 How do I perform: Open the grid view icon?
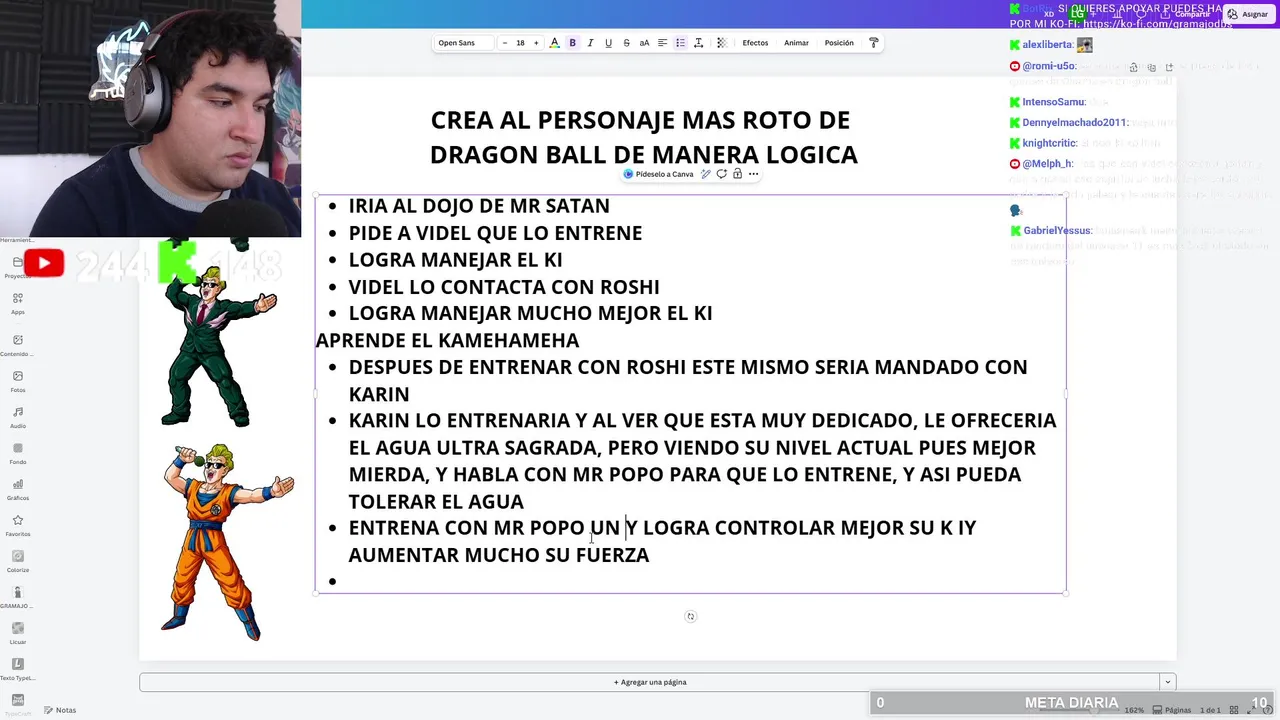tap(1234, 710)
